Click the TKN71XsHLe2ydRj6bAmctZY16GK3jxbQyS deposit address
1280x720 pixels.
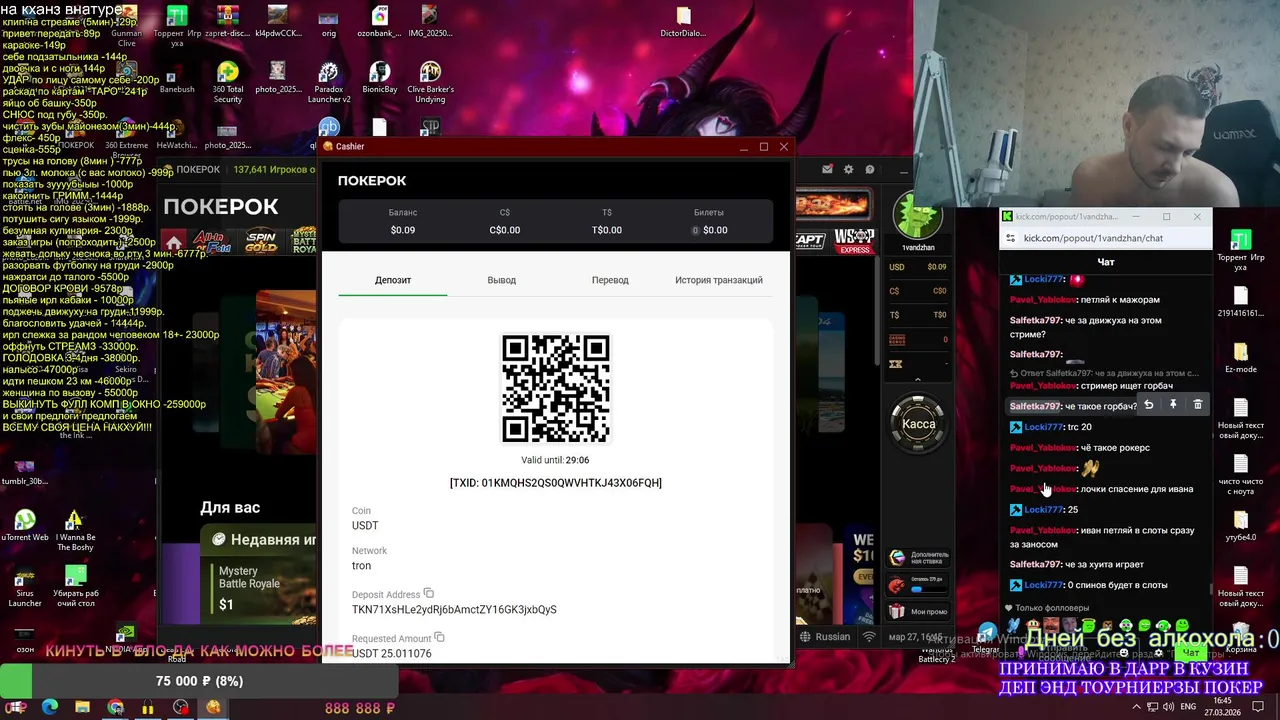(454, 609)
